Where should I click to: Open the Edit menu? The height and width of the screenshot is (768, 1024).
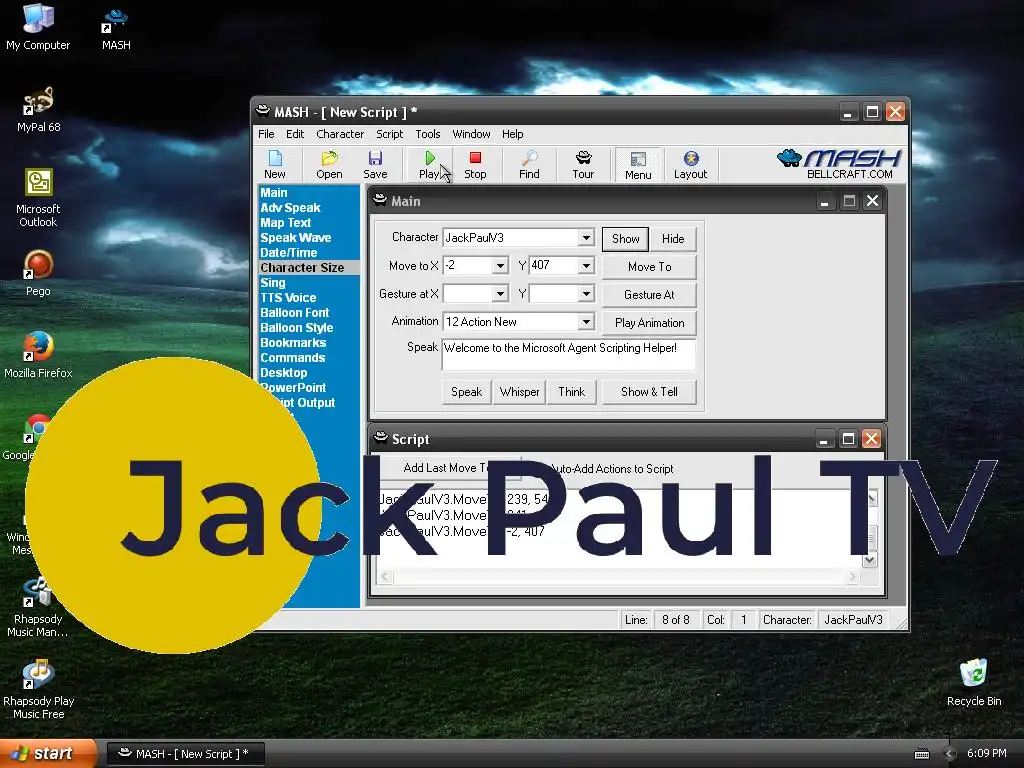pos(295,134)
